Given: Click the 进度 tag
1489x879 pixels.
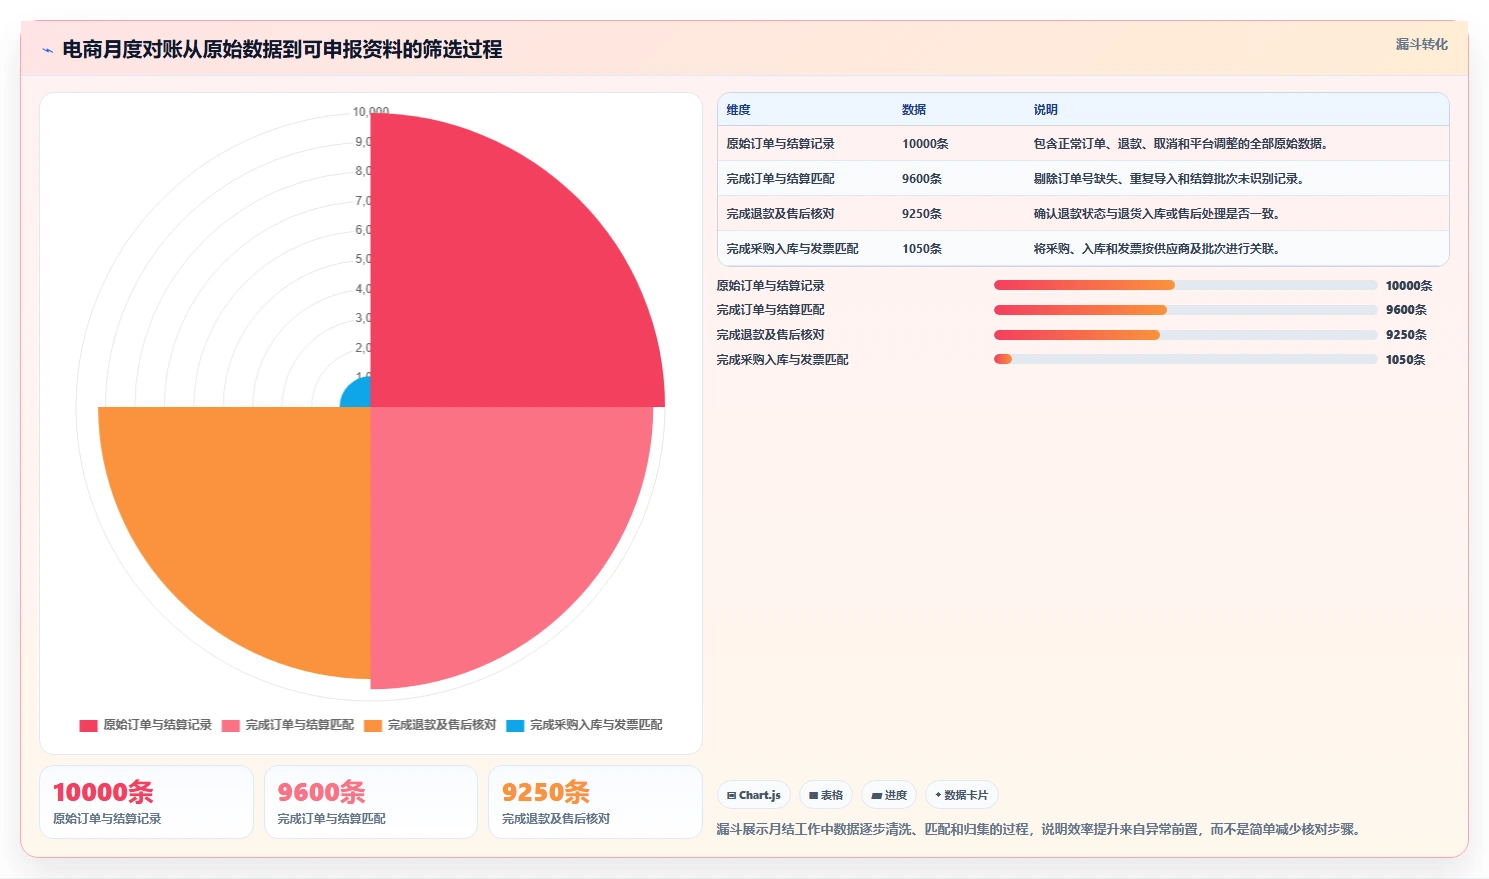Looking at the screenshot, I should pos(889,795).
